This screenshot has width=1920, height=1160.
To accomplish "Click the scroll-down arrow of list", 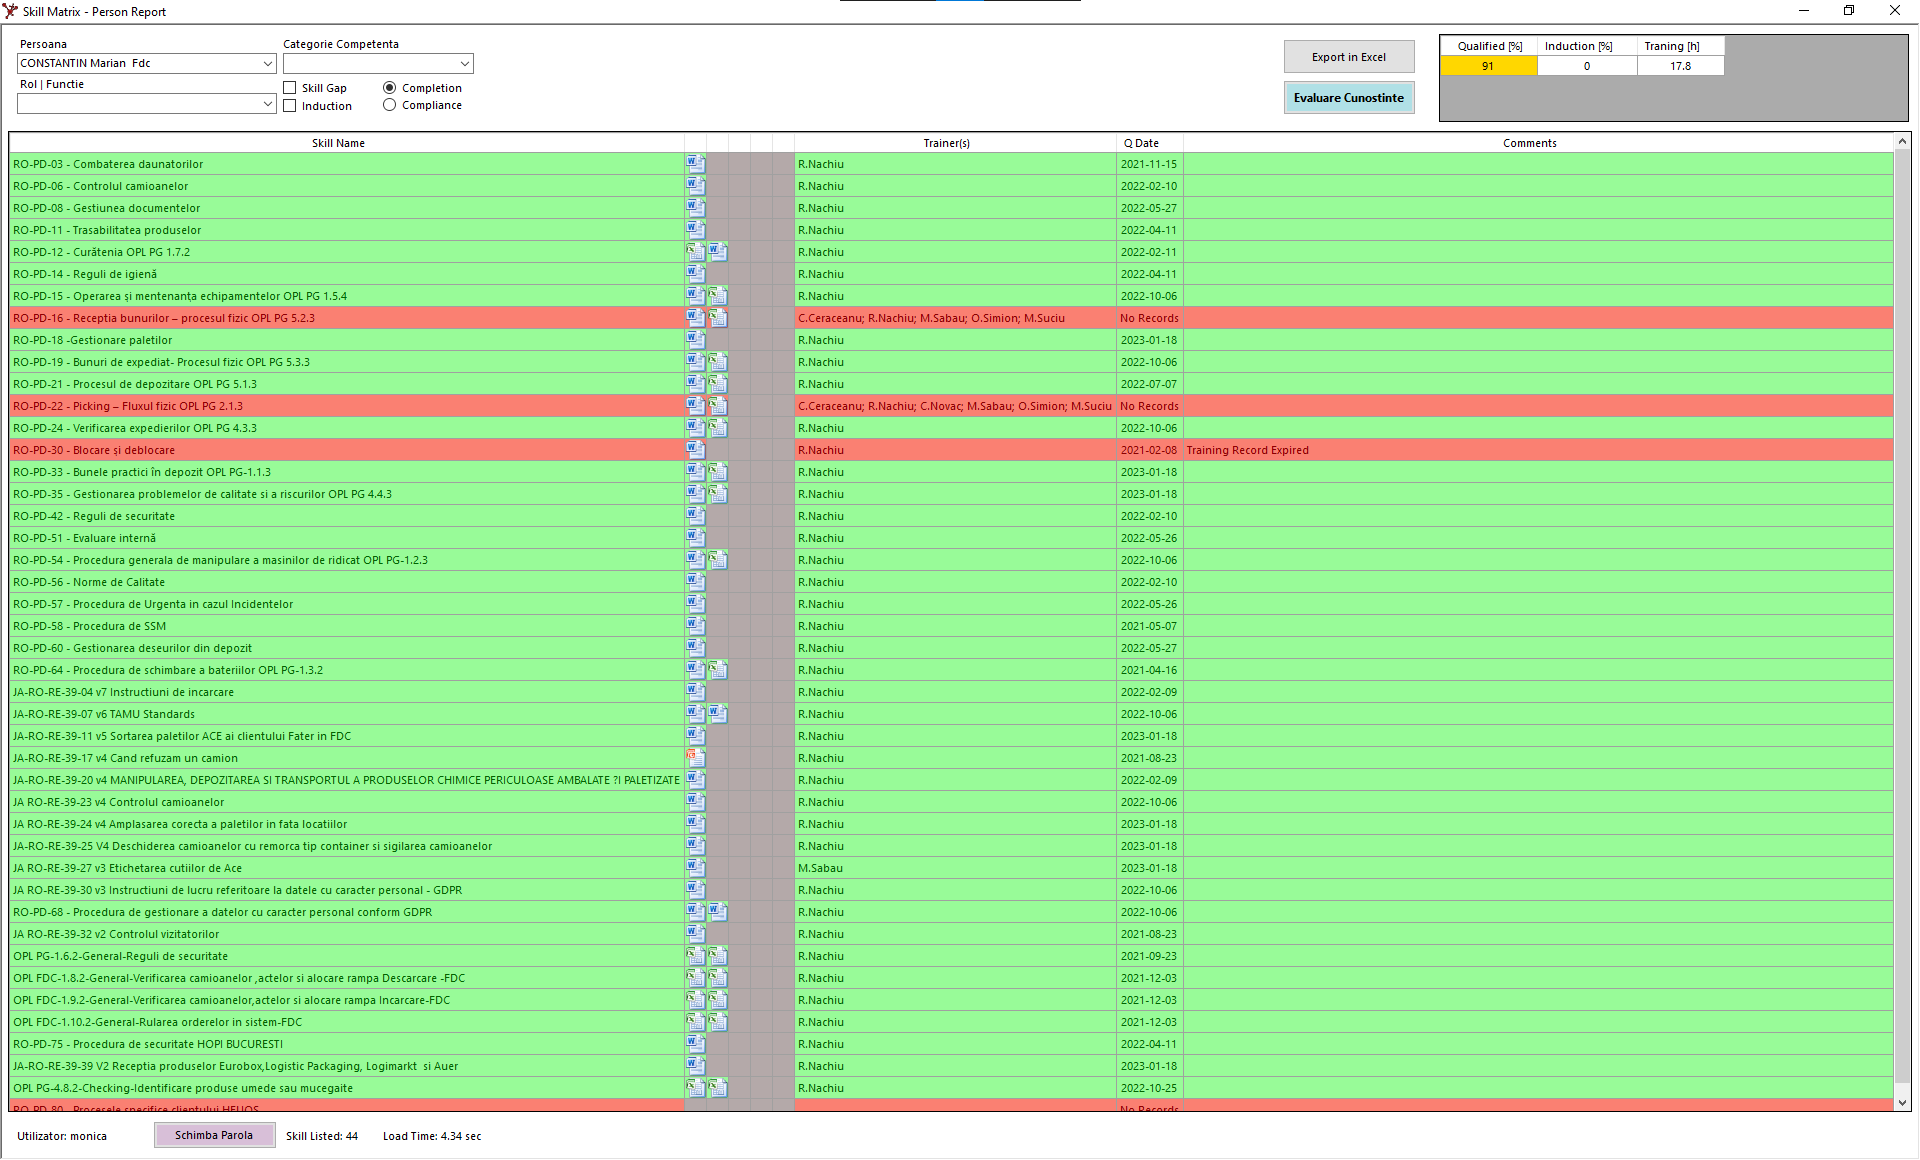I will click(x=1902, y=1102).
